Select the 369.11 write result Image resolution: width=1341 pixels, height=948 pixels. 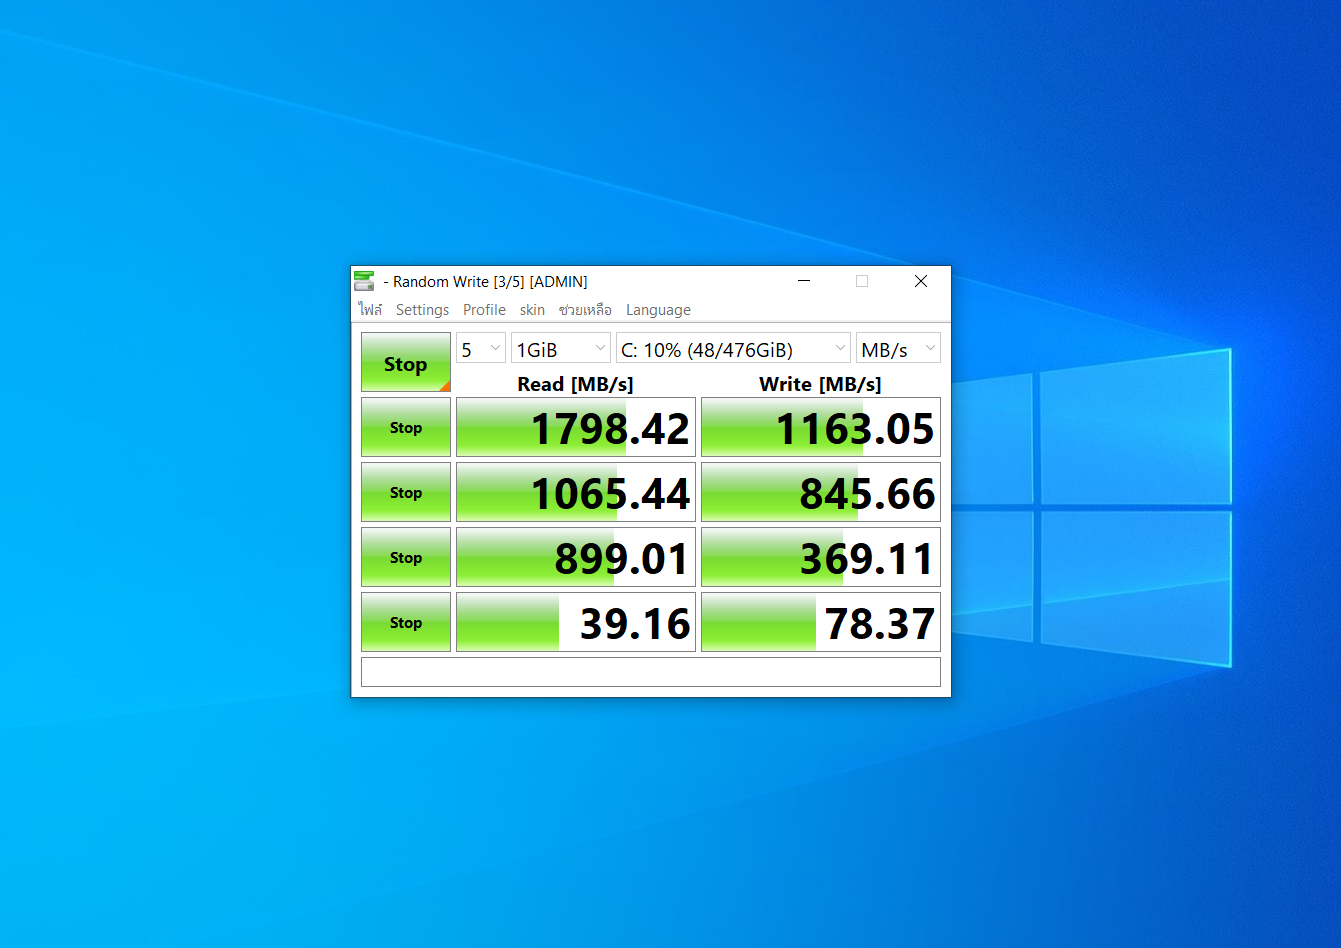[x=821, y=557]
